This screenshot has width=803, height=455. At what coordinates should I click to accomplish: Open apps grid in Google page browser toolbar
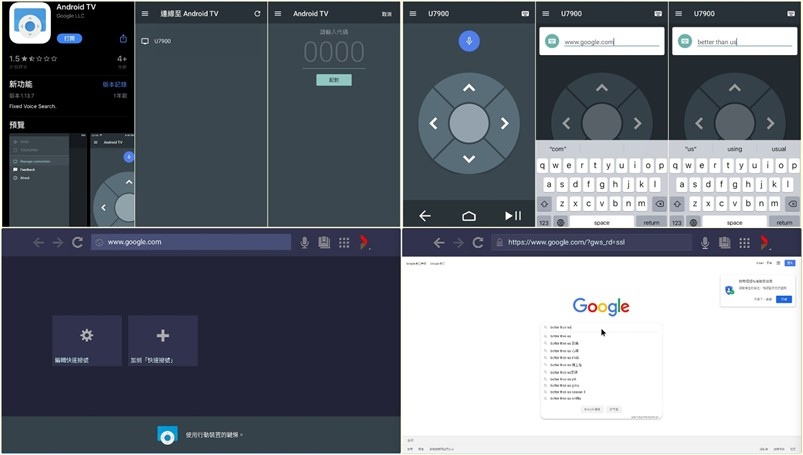[x=745, y=243]
